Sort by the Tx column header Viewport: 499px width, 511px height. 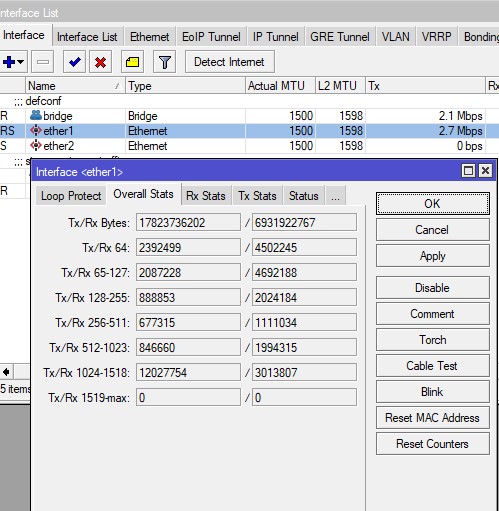point(425,86)
